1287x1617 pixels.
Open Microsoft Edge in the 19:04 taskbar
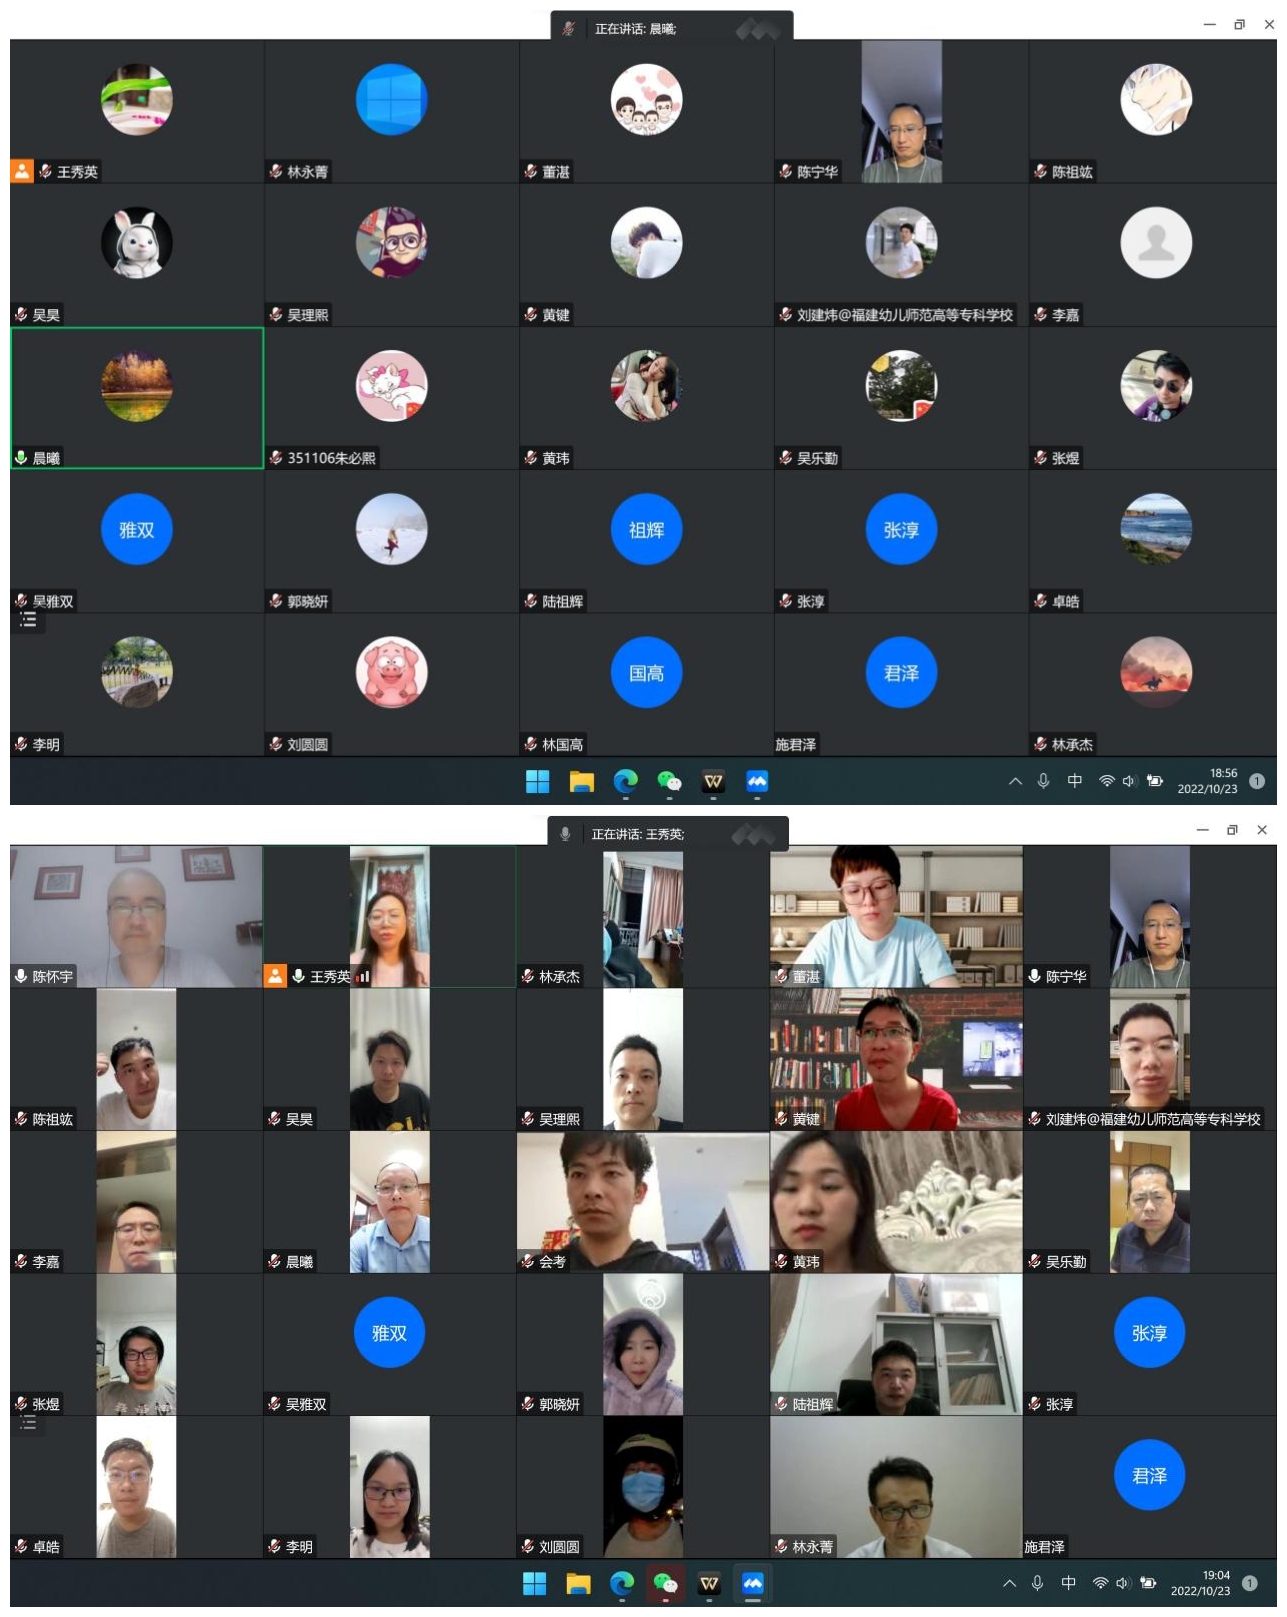[622, 1583]
